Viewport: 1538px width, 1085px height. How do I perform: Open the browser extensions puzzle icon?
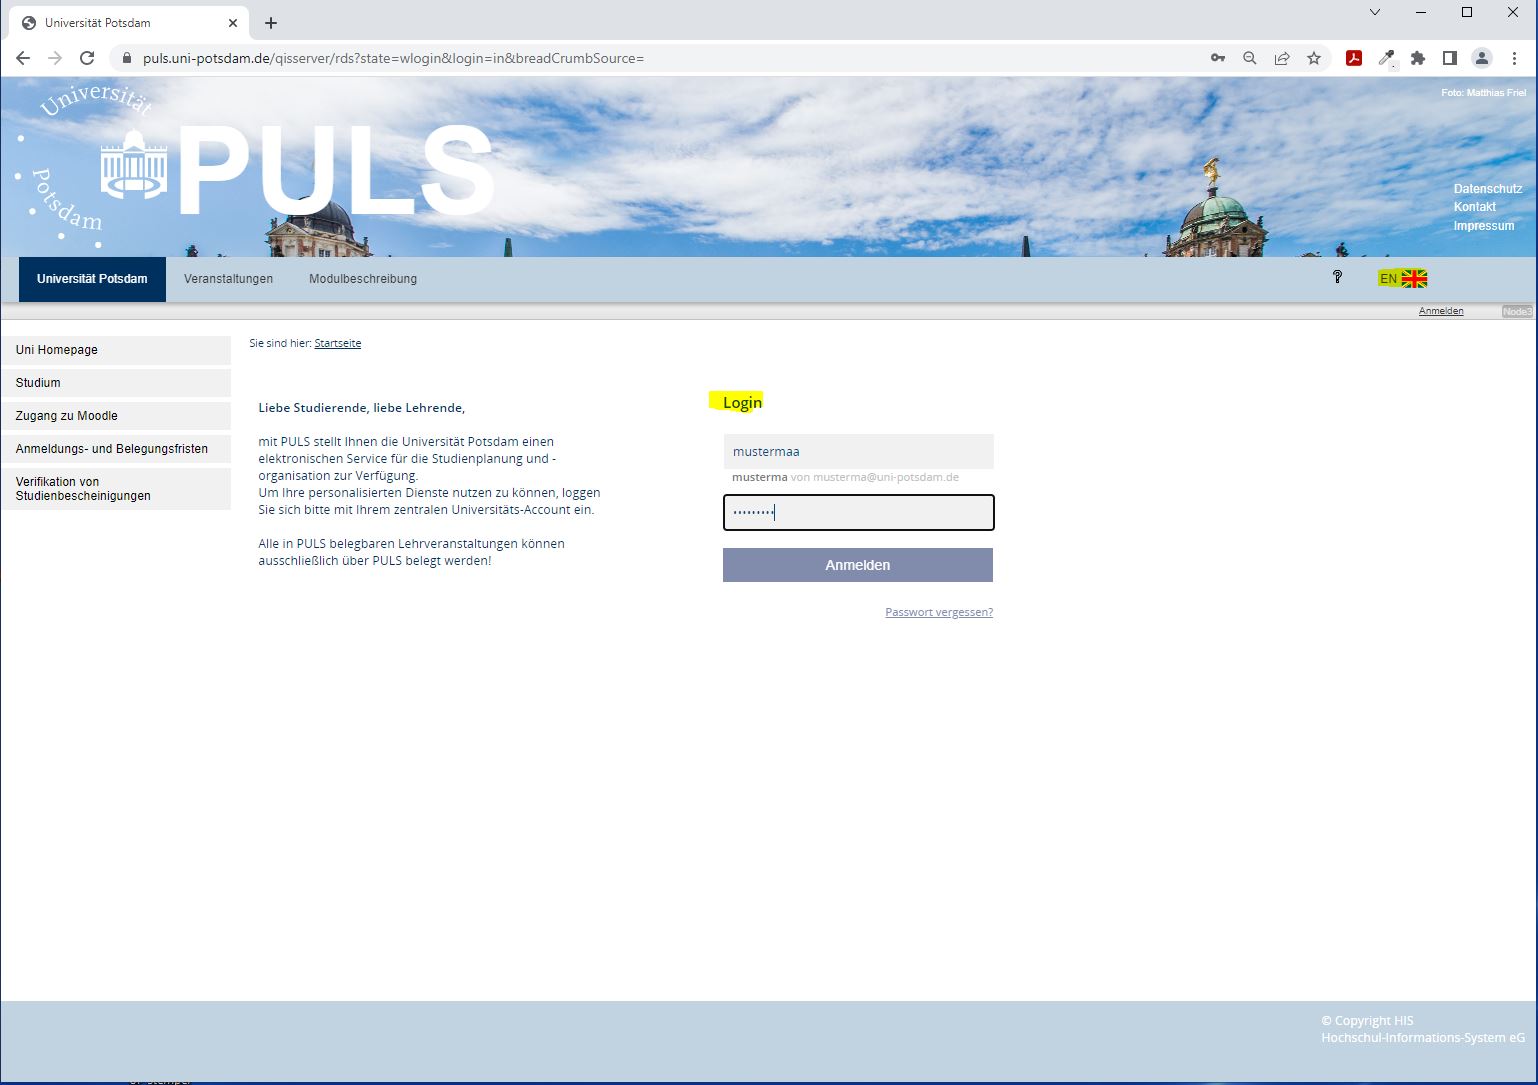click(x=1417, y=58)
